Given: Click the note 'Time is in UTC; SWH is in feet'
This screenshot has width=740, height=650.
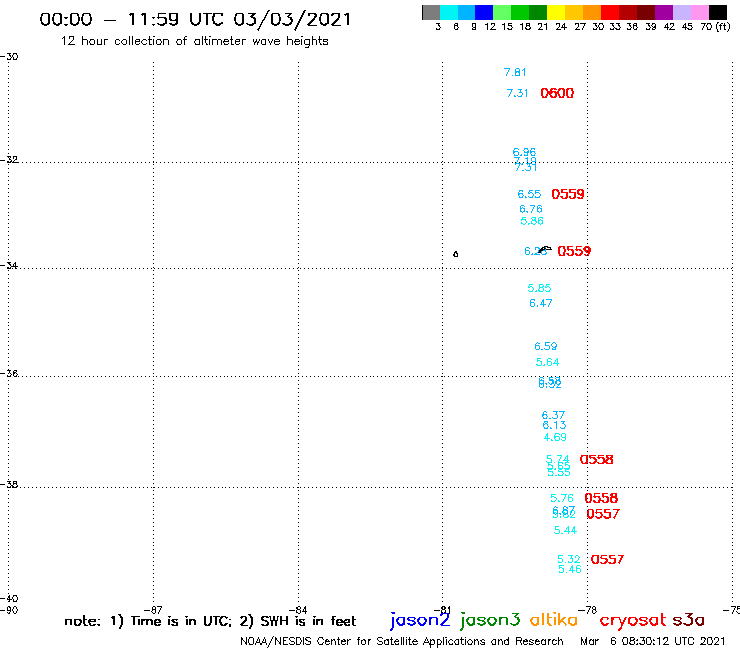Looking at the screenshot, I should click(210, 621).
